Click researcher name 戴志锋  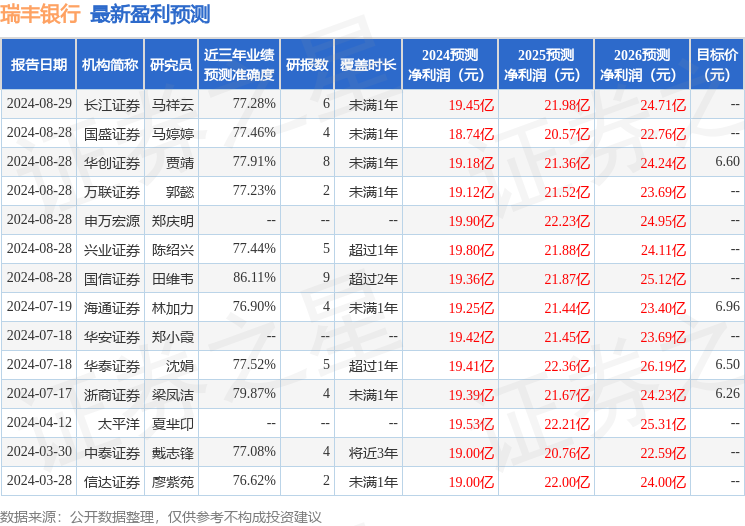point(173,453)
